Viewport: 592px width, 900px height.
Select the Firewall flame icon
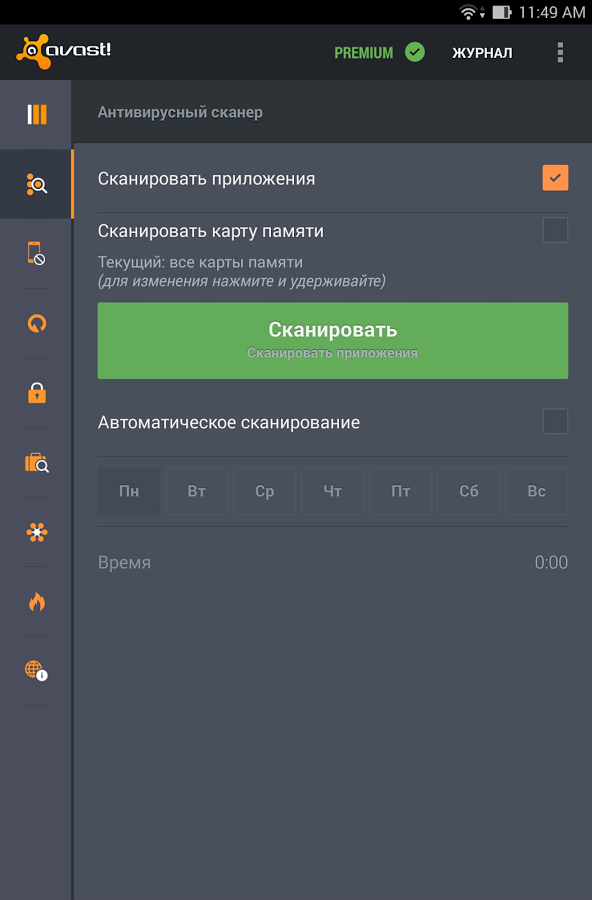36,601
